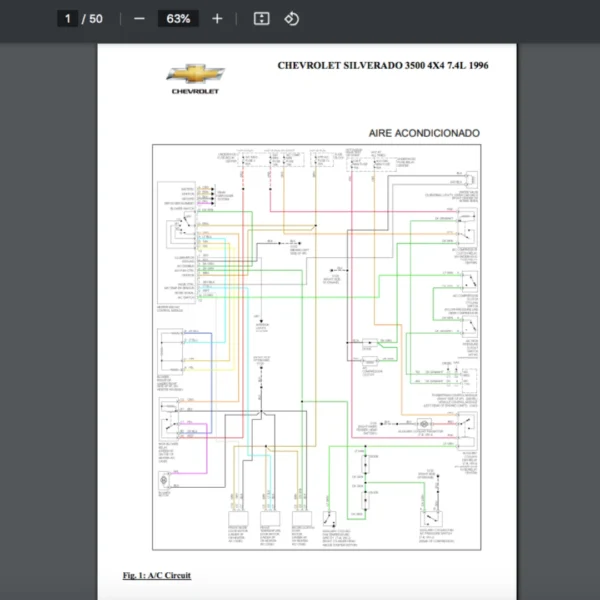Click the total page count 50
Screen dimensions: 600x600
95,19
